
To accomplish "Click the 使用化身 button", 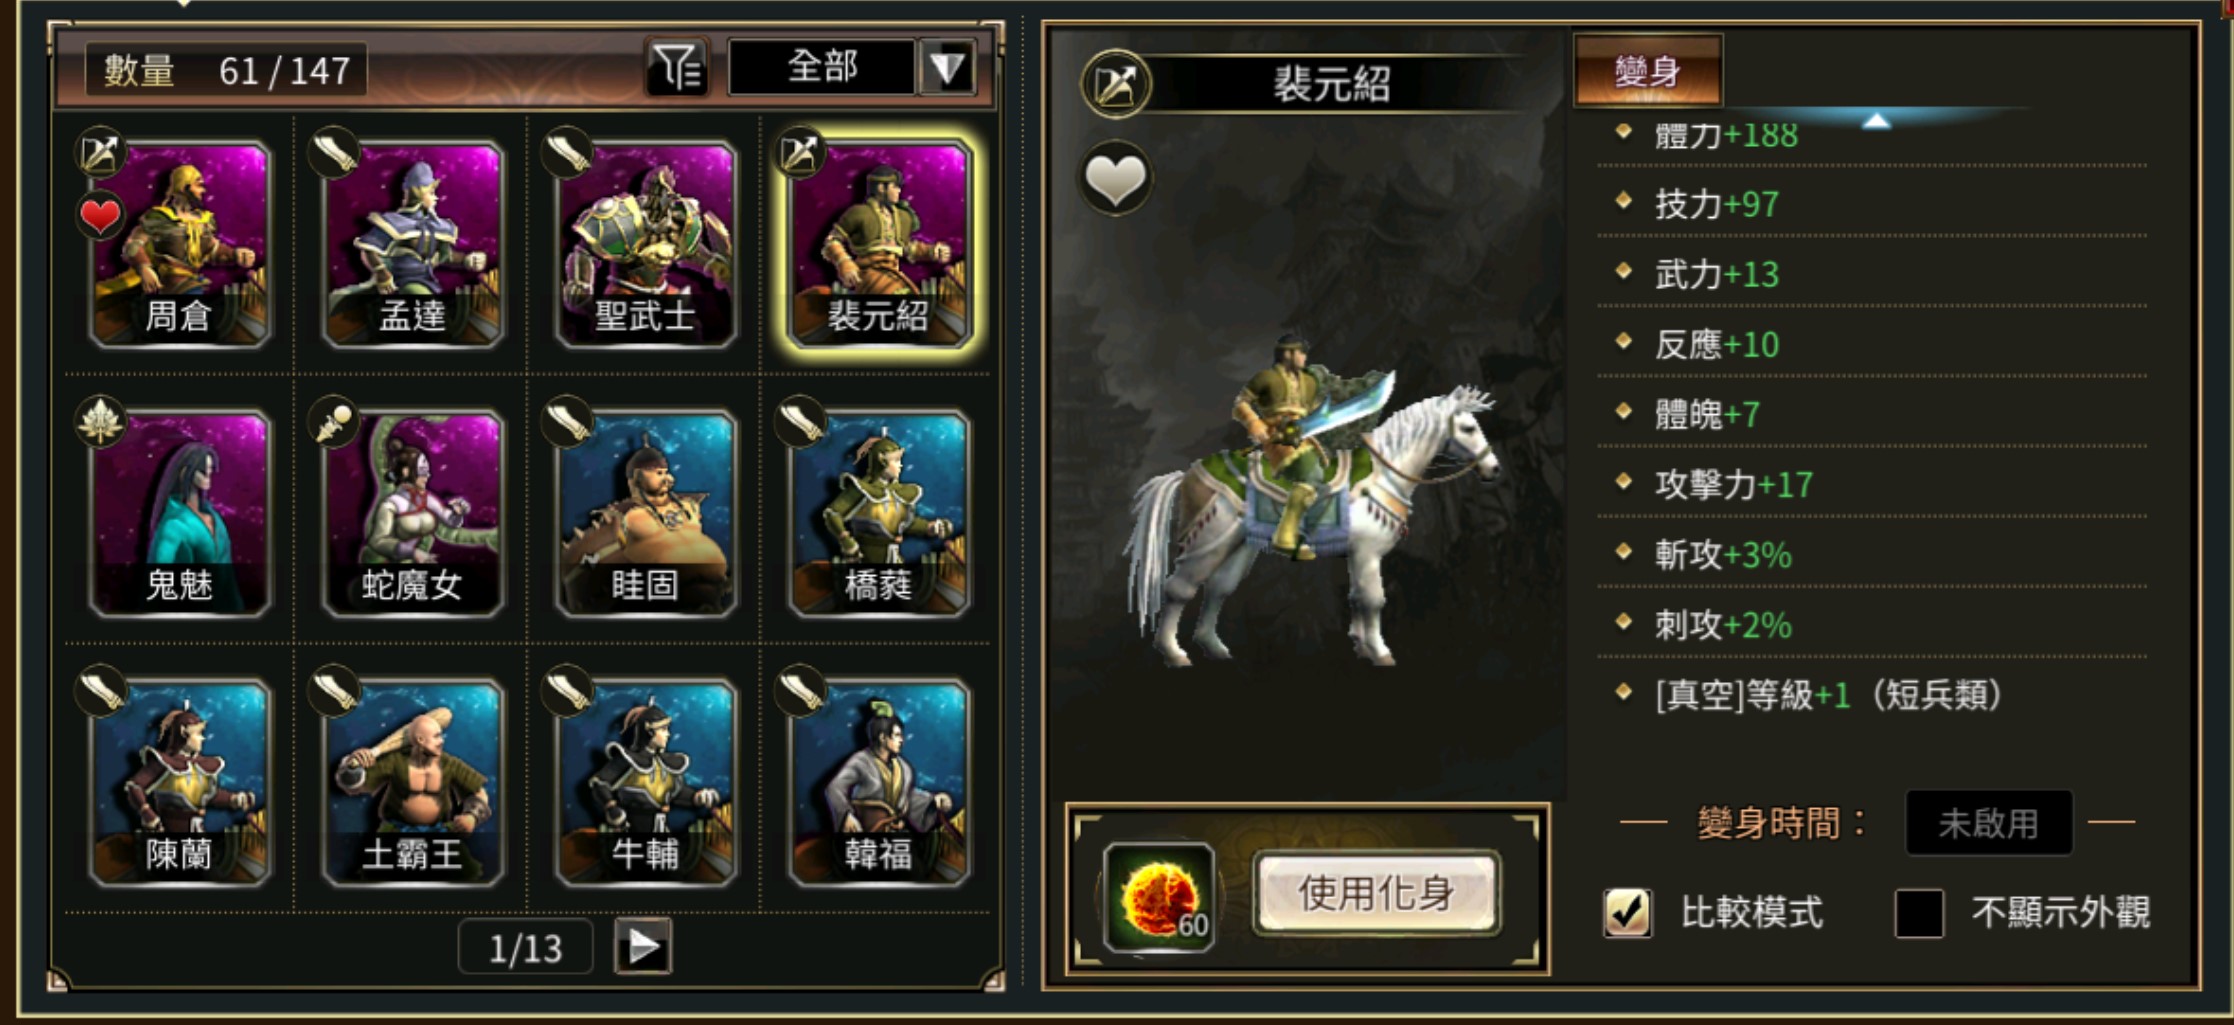I will (1376, 892).
